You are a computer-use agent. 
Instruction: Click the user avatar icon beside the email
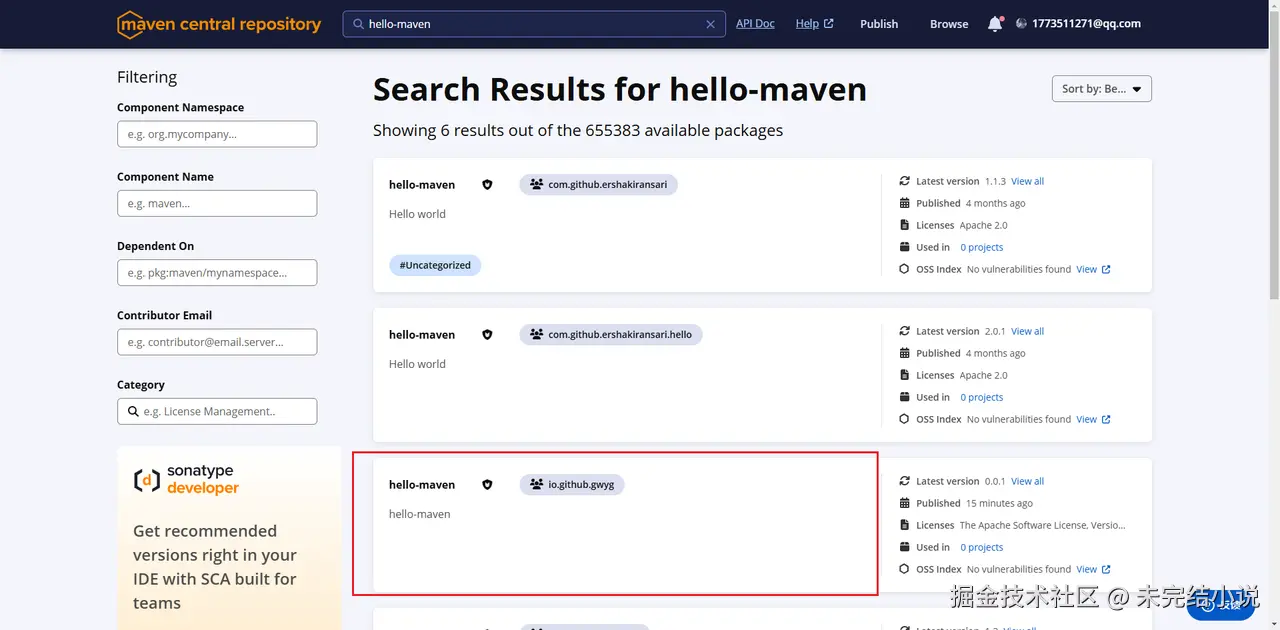pos(1022,24)
